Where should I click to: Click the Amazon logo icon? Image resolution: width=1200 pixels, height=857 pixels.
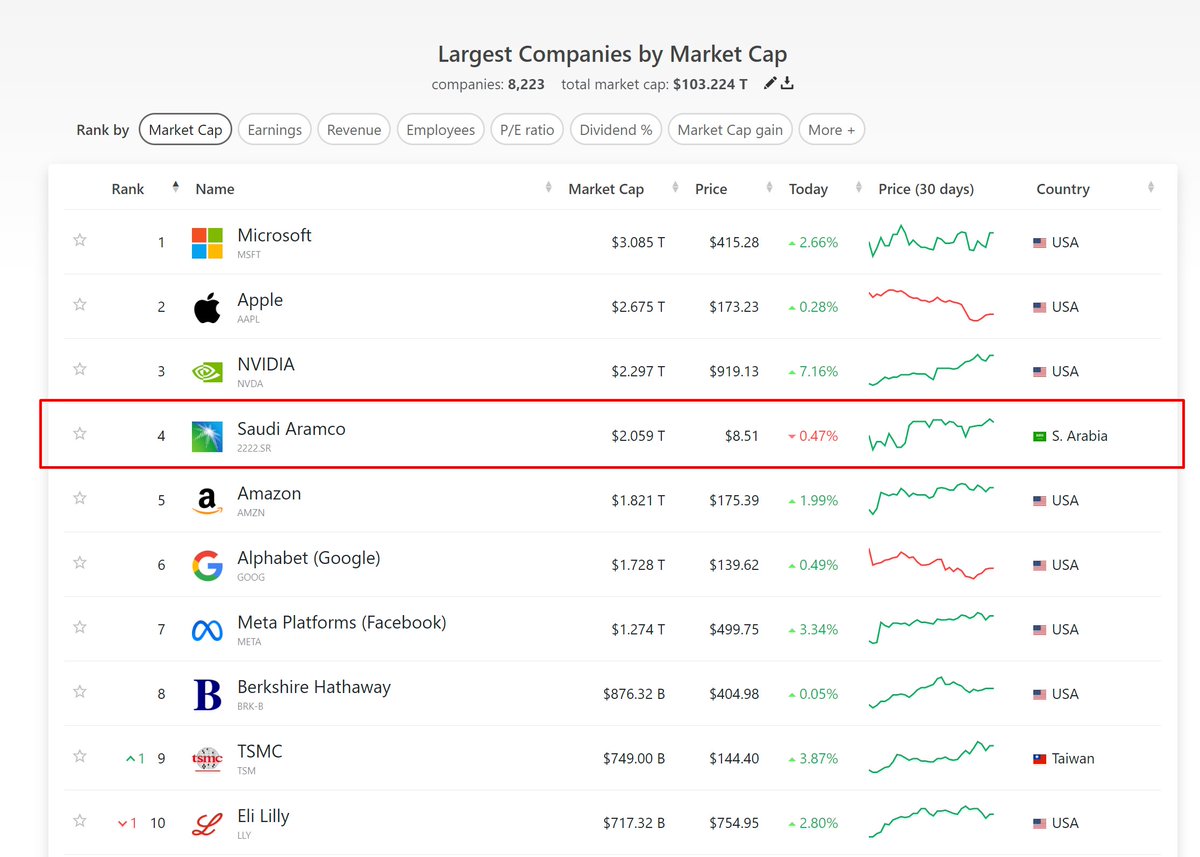click(207, 501)
